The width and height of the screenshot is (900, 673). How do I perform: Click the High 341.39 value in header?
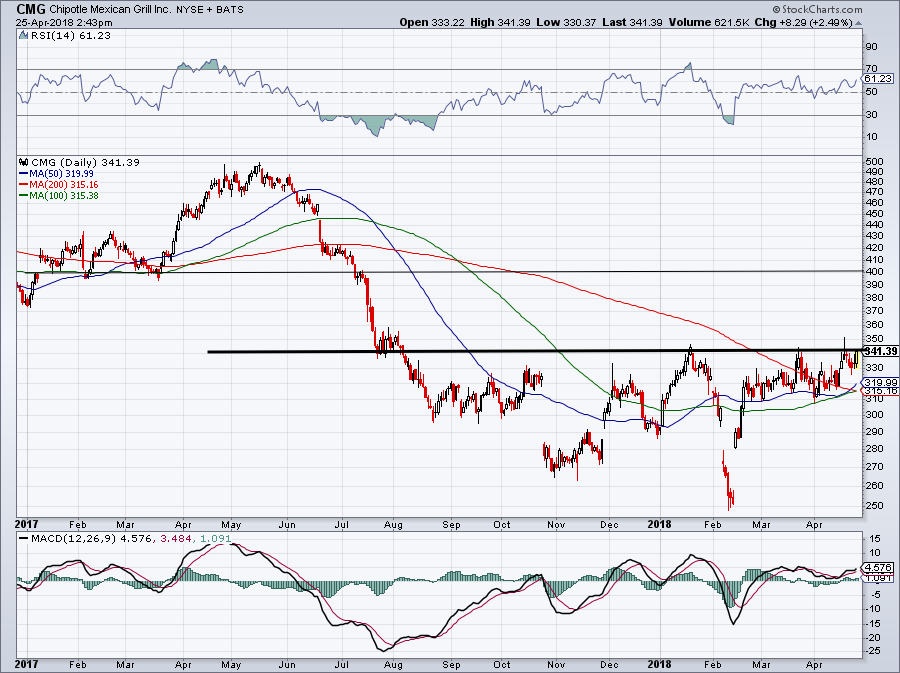500,22
